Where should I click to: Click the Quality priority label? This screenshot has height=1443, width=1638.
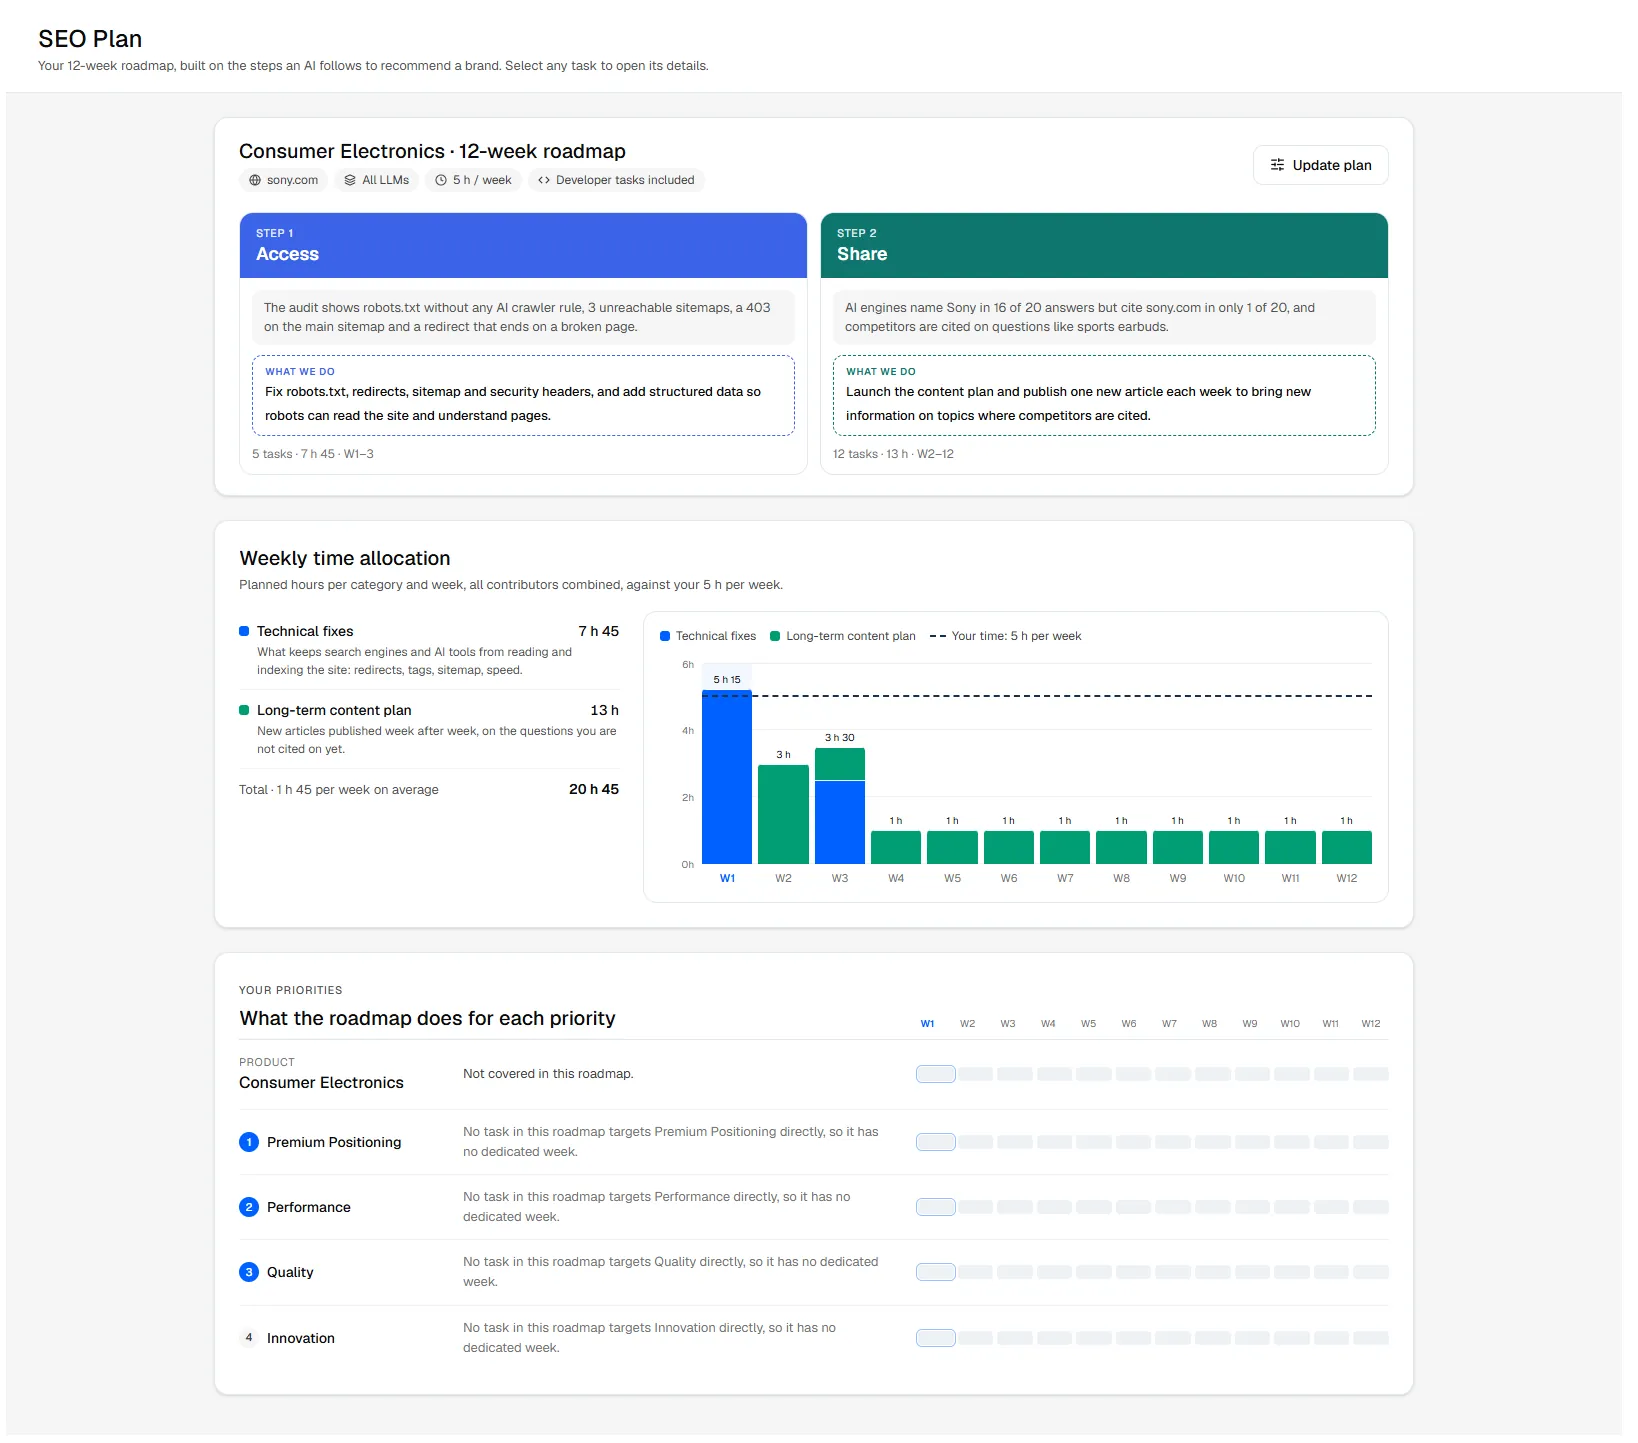[x=290, y=1272]
